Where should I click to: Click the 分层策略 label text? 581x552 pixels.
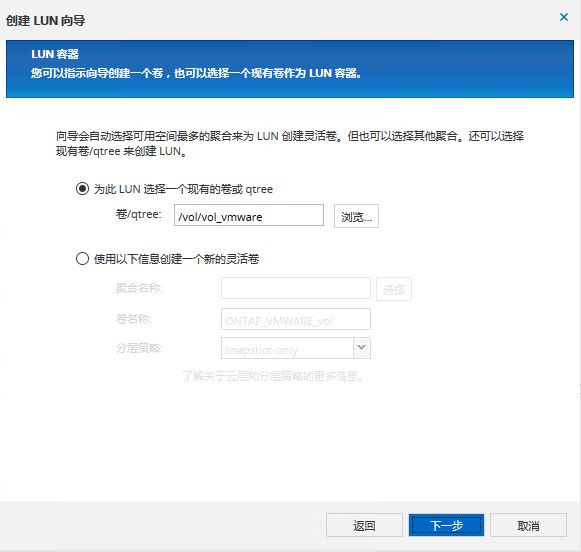139,348
